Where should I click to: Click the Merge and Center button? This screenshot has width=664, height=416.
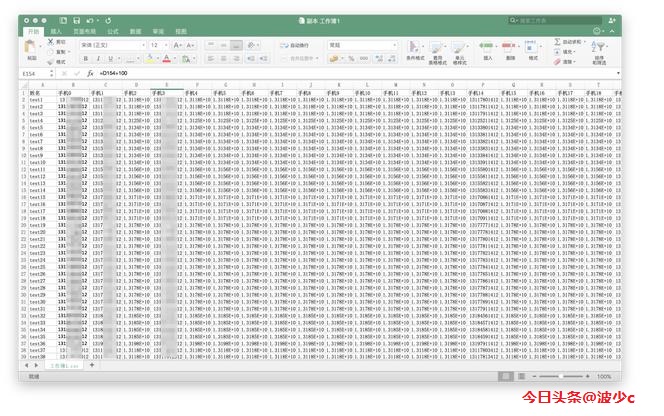pyautogui.click(x=299, y=58)
